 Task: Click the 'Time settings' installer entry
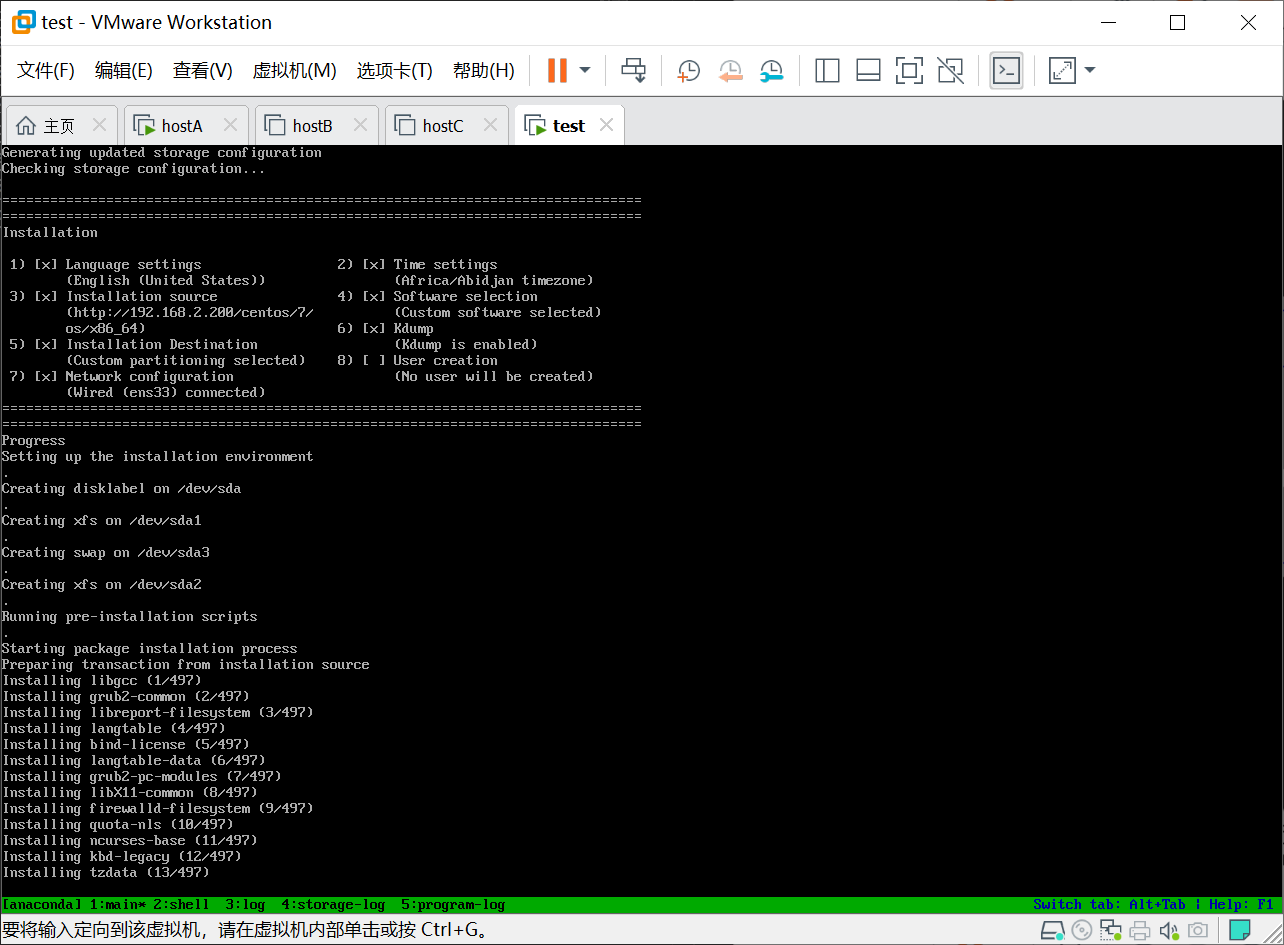445,265
